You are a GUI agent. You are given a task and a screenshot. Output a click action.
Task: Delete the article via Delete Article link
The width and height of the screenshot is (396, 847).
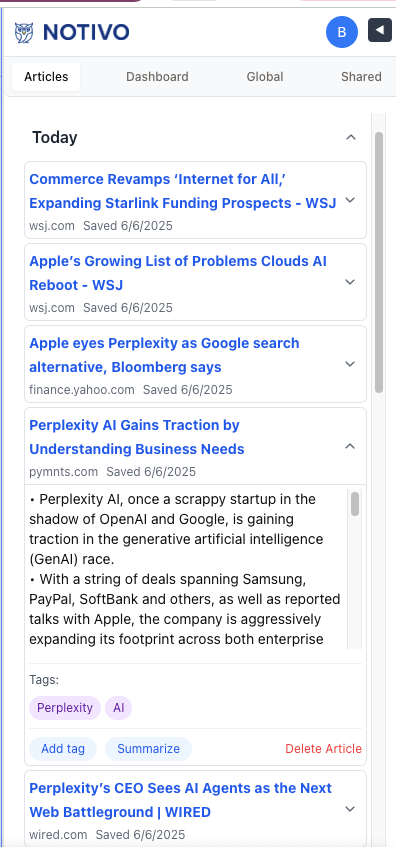click(324, 749)
